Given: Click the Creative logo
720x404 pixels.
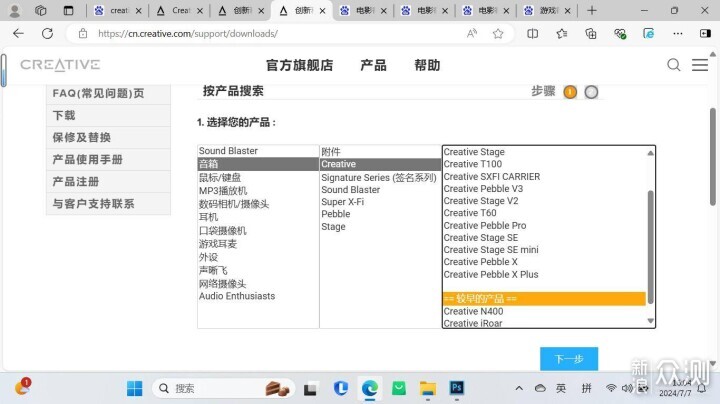Looking at the screenshot, I should click(x=60, y=65).
